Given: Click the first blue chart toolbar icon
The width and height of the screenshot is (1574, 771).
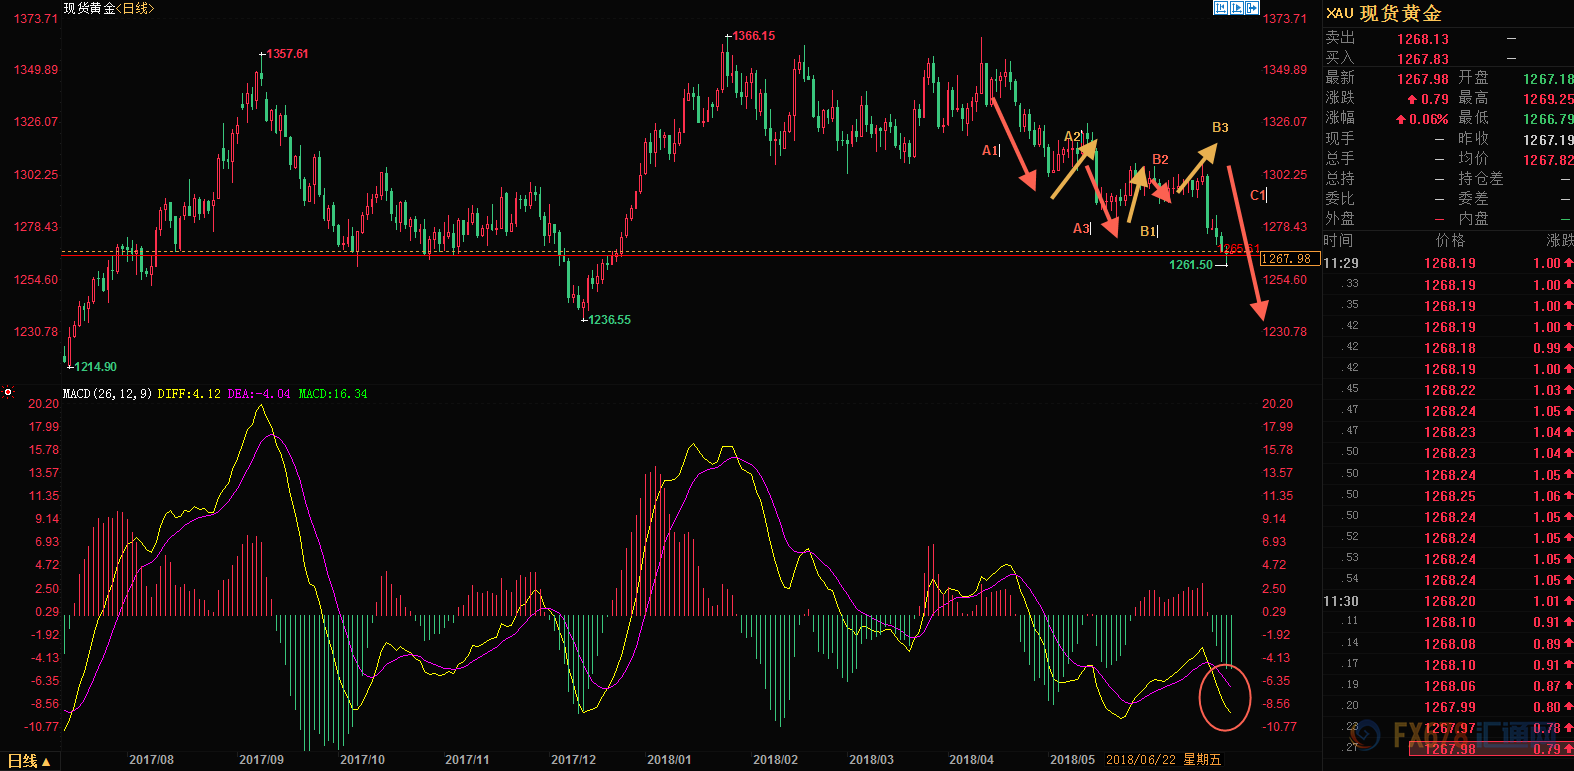Looking at the screenshot, I should 1220,8.
